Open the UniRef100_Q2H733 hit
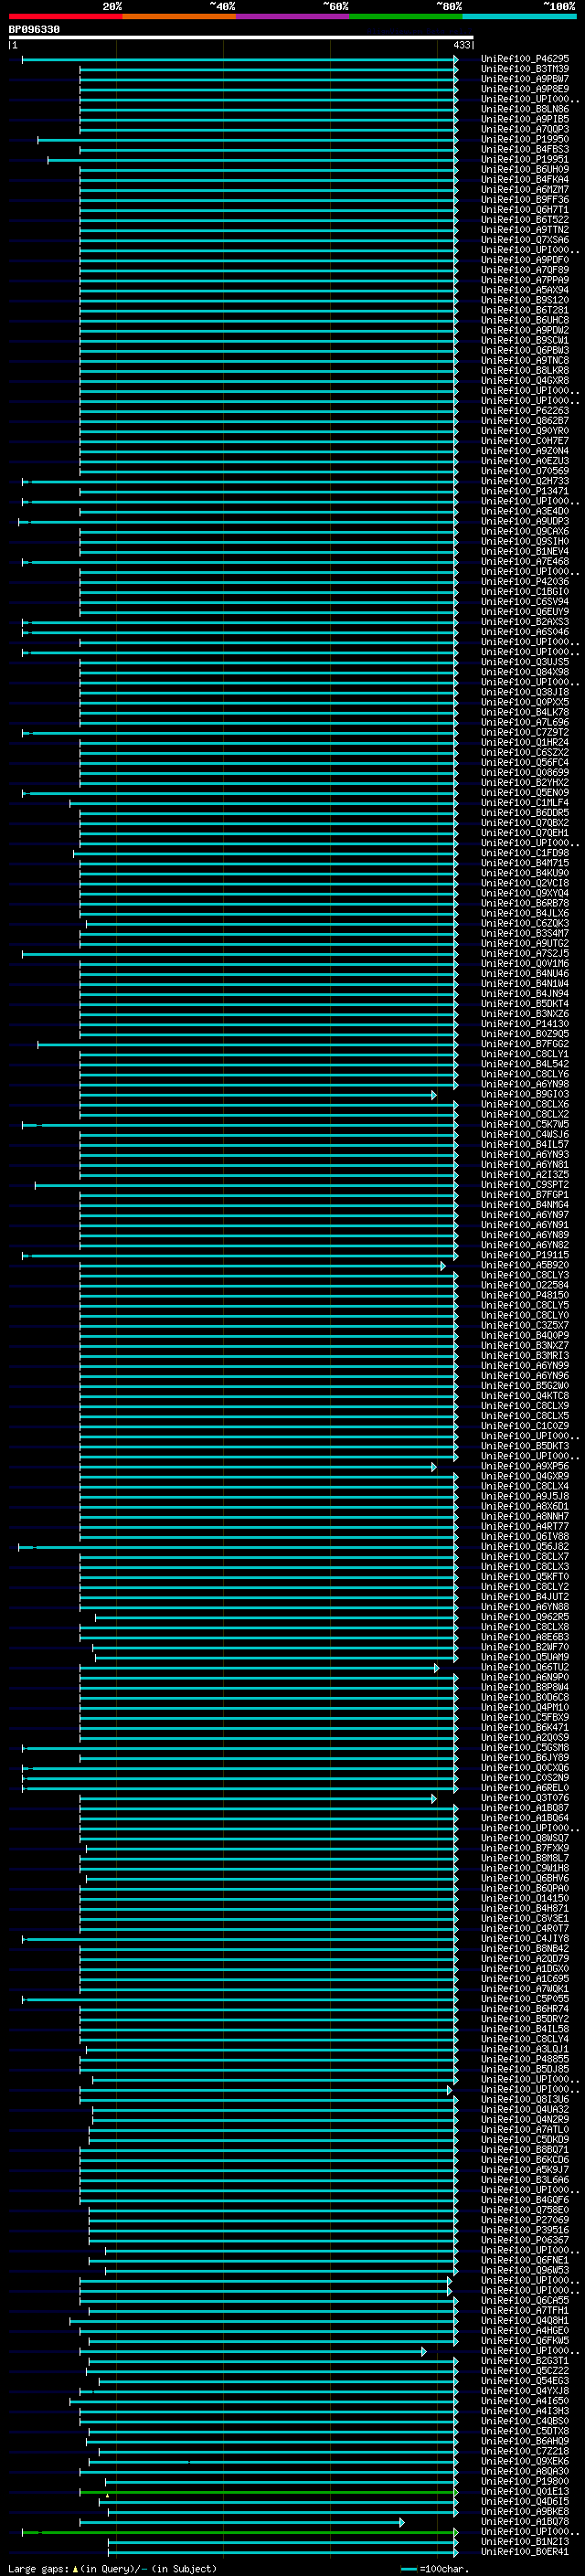This screenshot has height=2576, width=585. [525, 481]
